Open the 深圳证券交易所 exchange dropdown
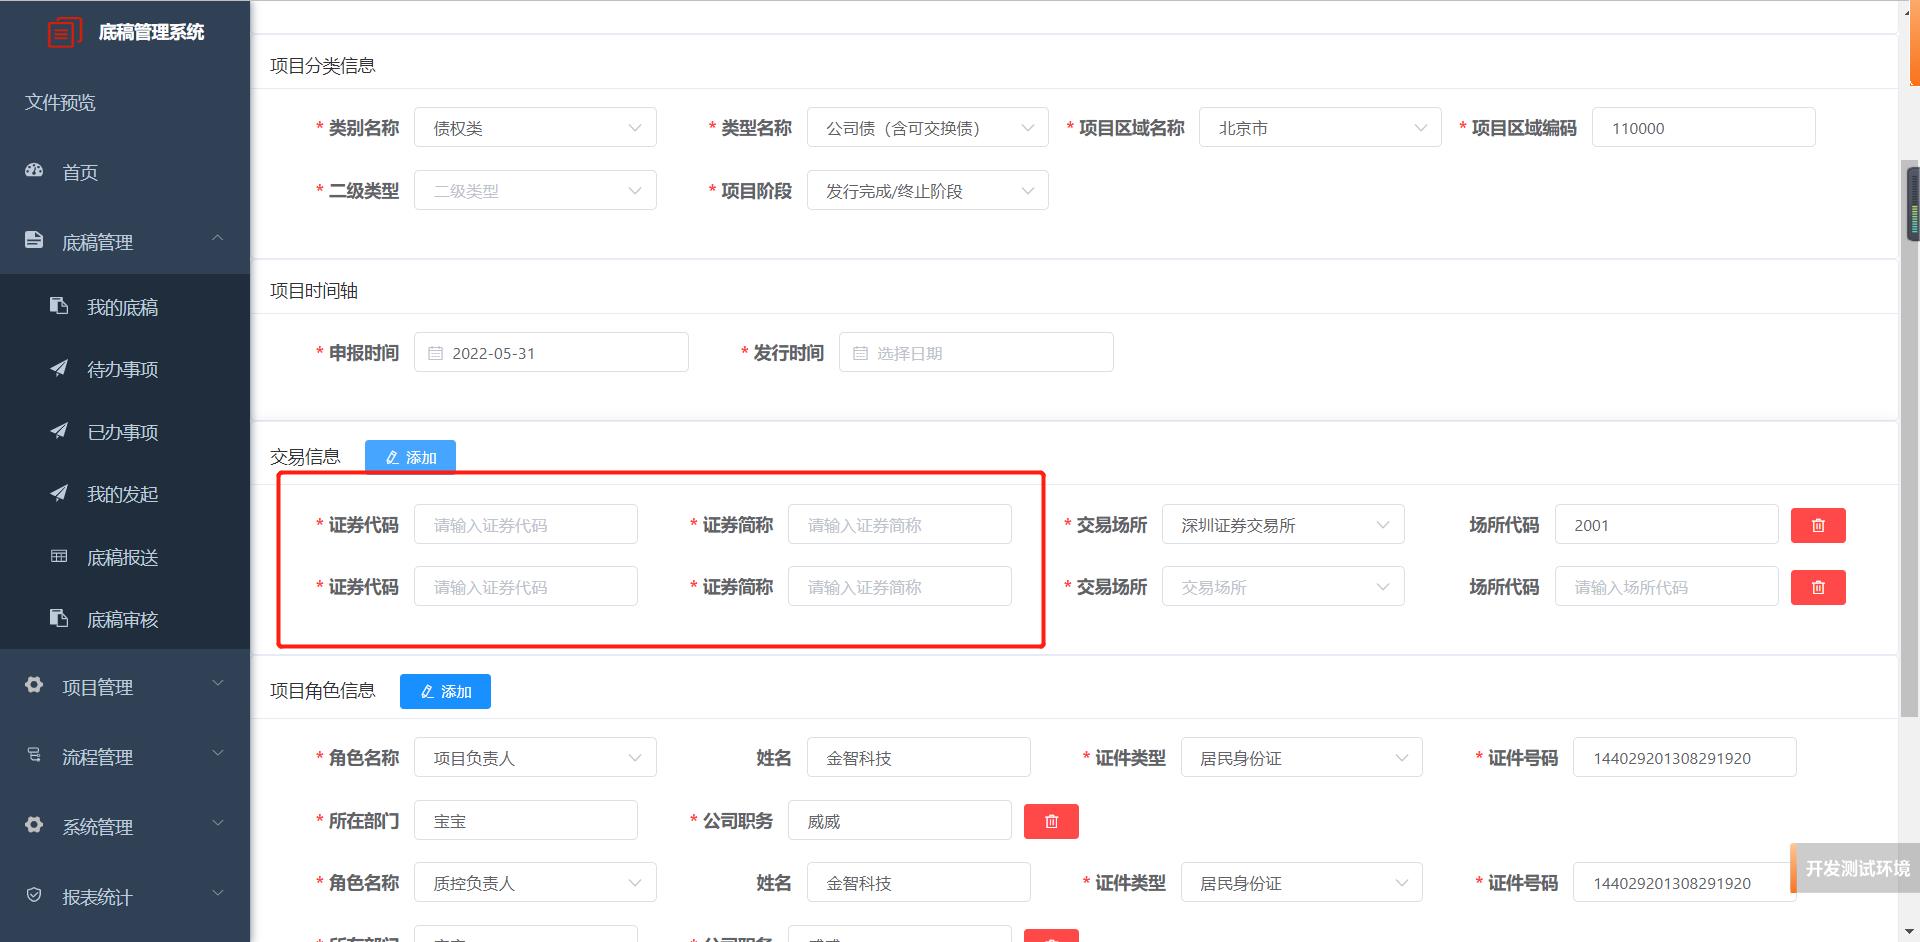 click(x=1283, y=525)
